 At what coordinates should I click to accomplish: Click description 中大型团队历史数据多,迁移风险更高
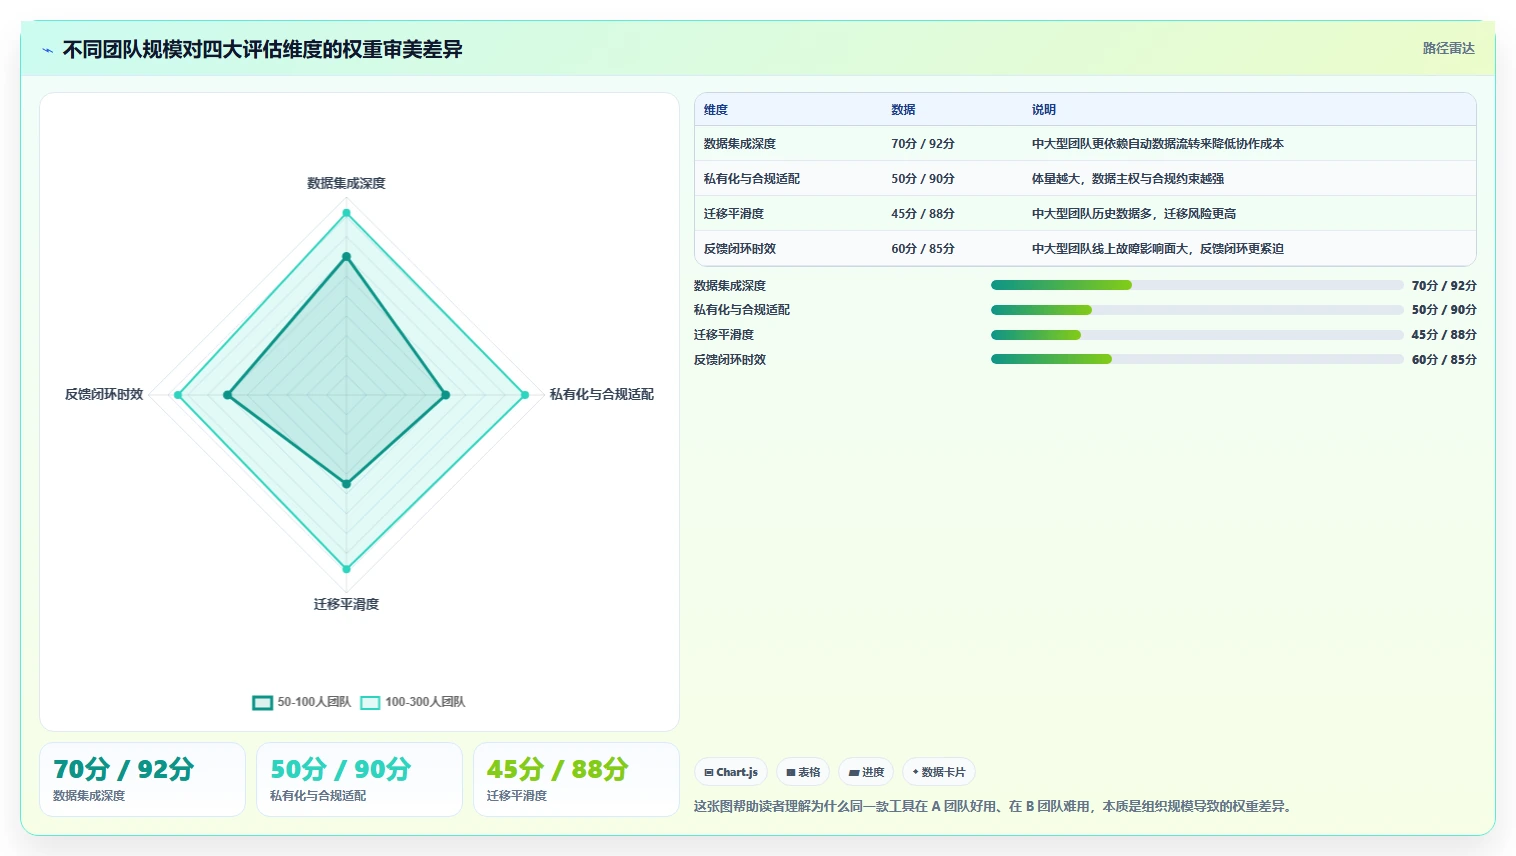pos(1134,214)
